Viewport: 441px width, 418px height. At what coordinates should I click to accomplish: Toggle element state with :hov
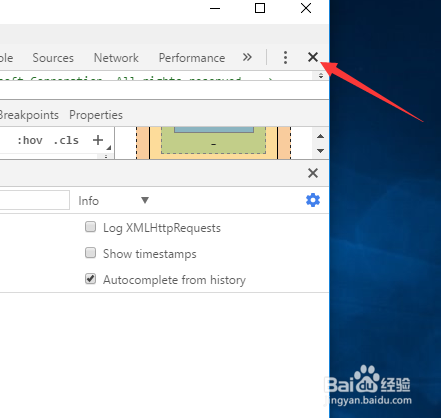pyautogui.click(x=30, y=140)
